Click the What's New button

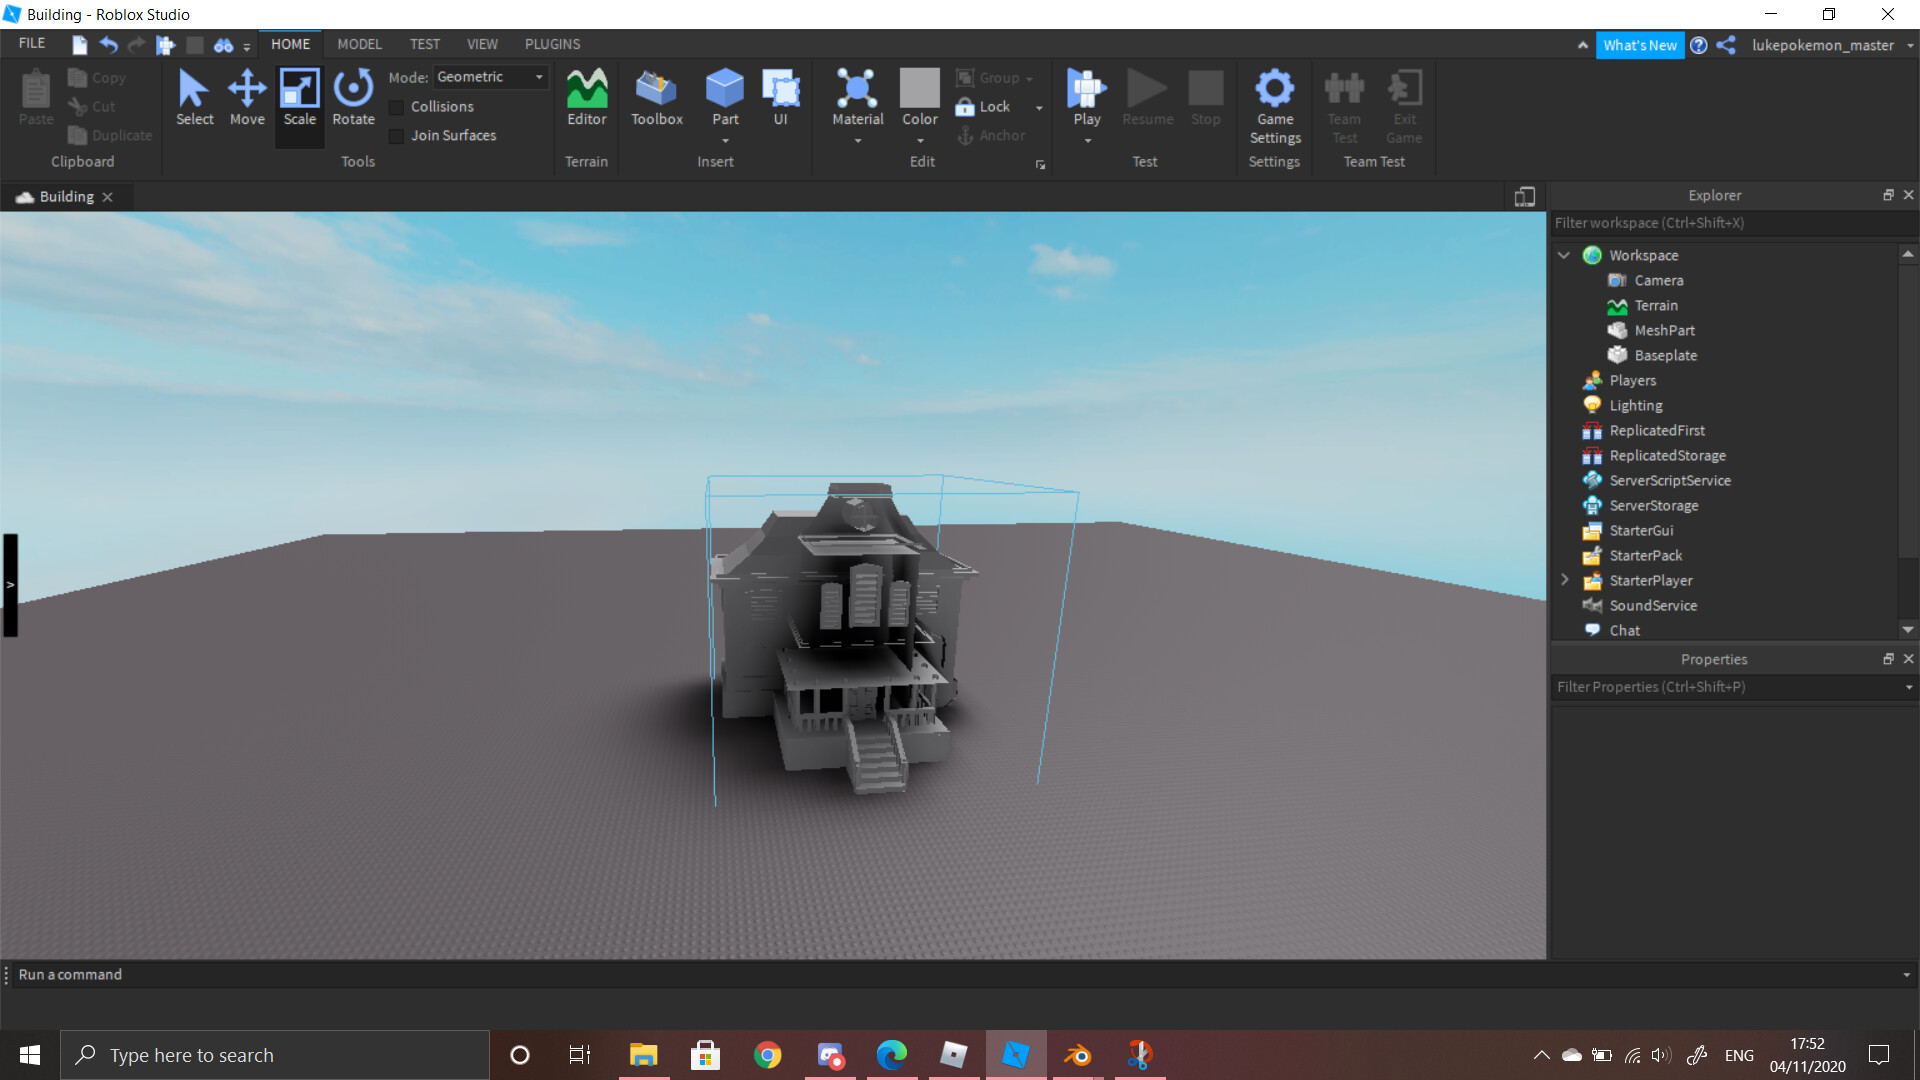(x=1639, y=45)
